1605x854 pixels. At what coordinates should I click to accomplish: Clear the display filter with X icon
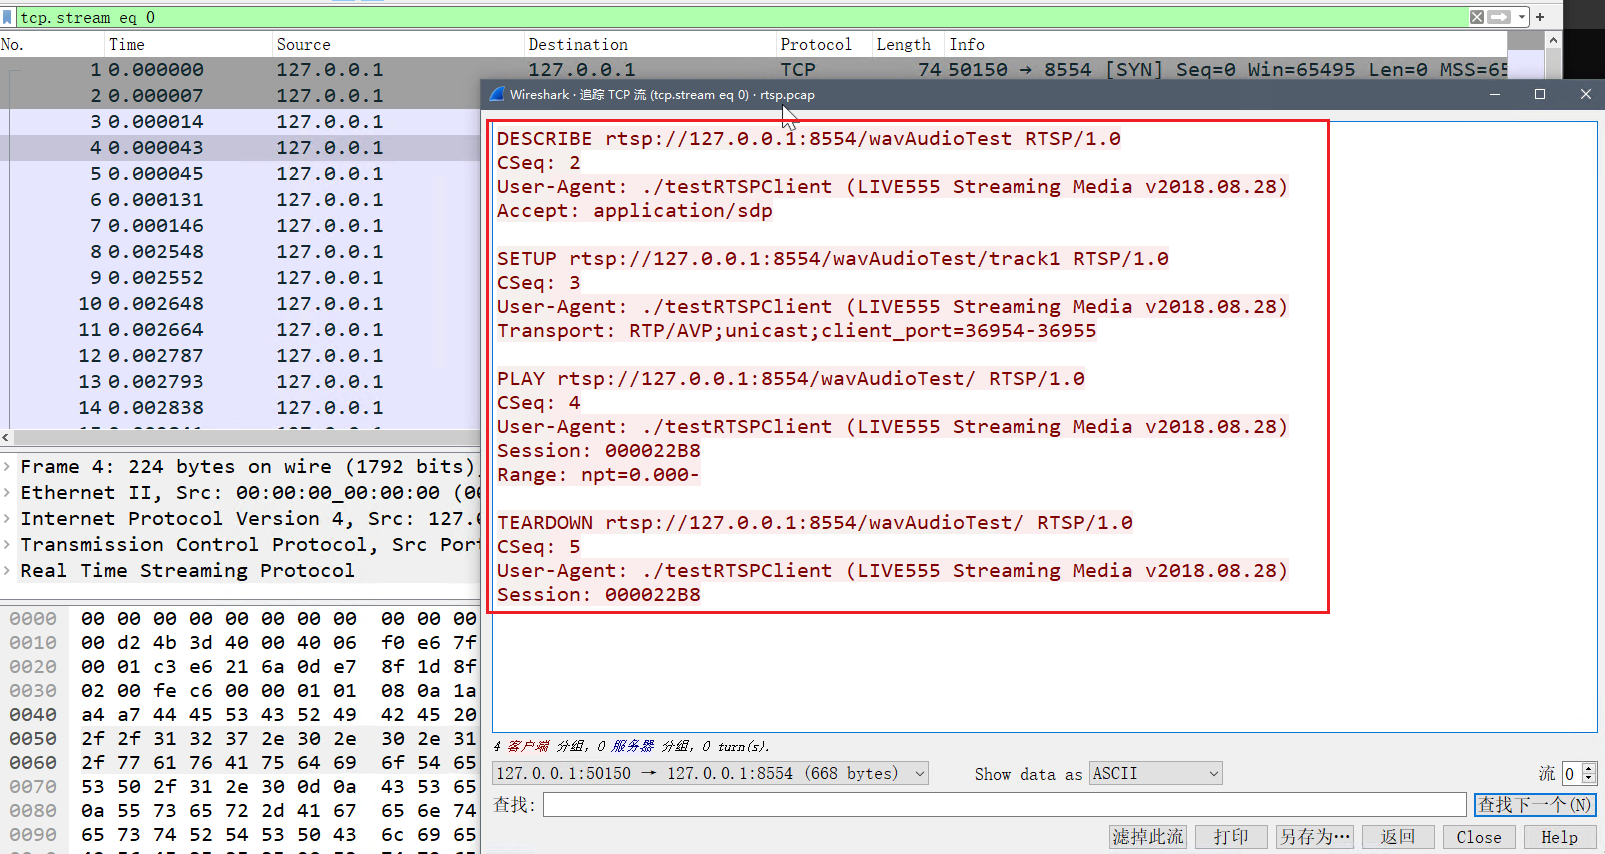click(x=1477, y=17)
